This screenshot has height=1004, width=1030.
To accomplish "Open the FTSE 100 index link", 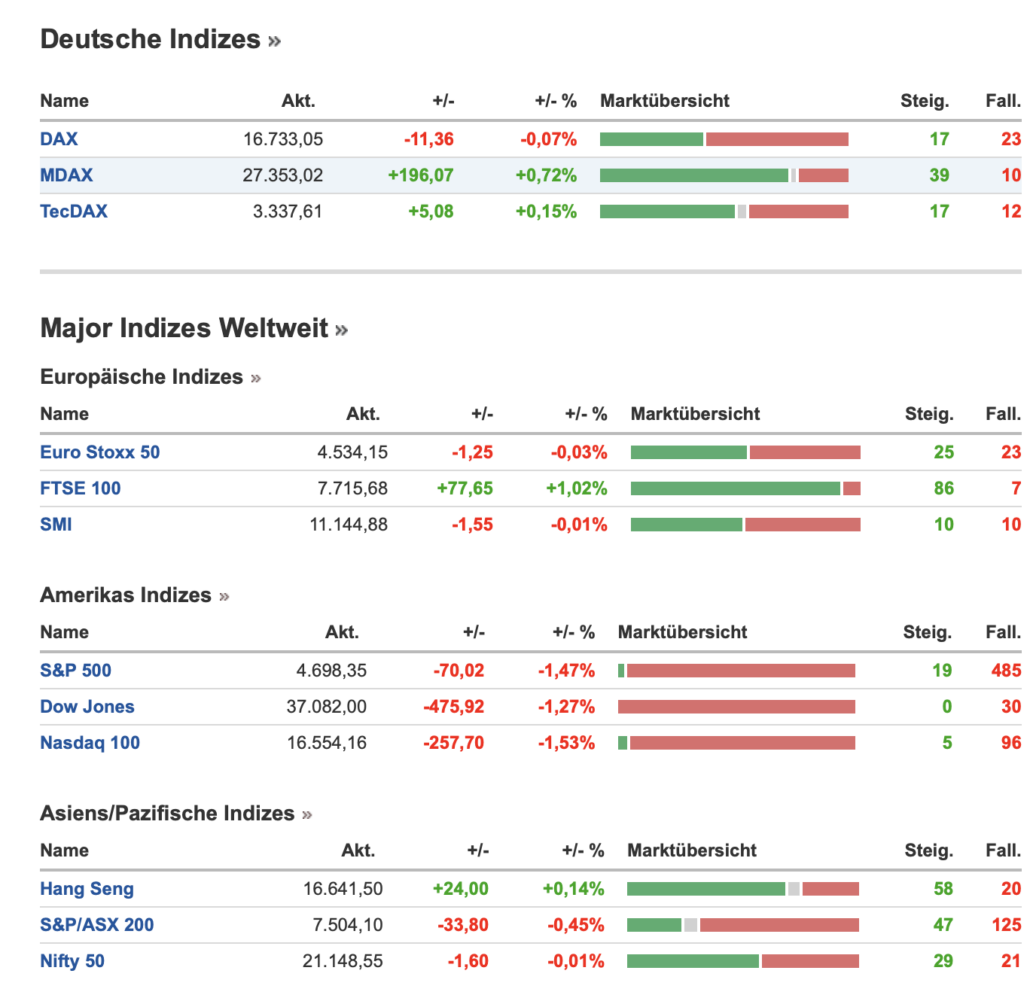I will click(x=80, y=489).
